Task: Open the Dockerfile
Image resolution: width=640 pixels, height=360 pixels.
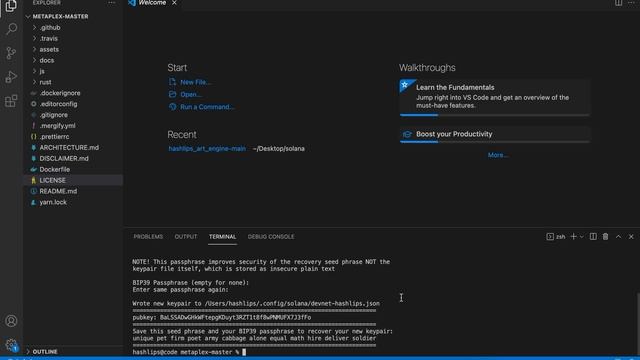Action: 55,169
